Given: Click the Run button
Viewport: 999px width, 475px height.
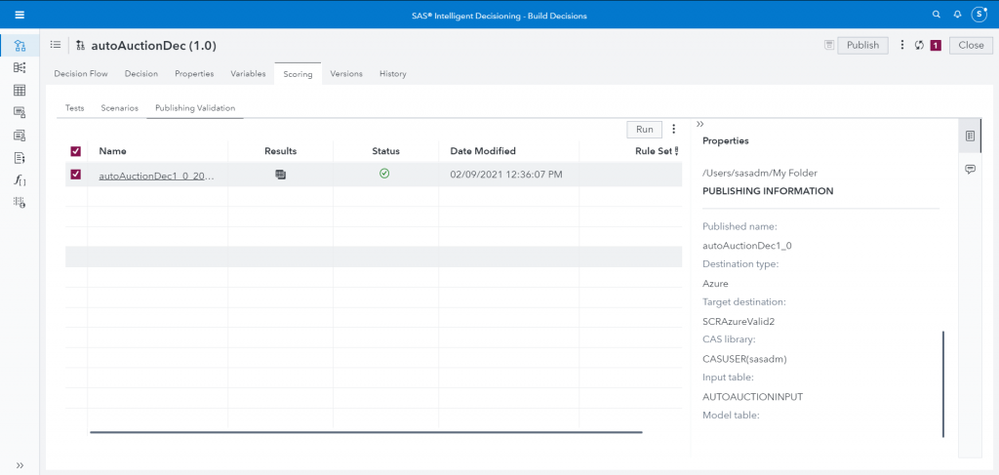Looking at the screenshot, I should [x=644, y=129].
